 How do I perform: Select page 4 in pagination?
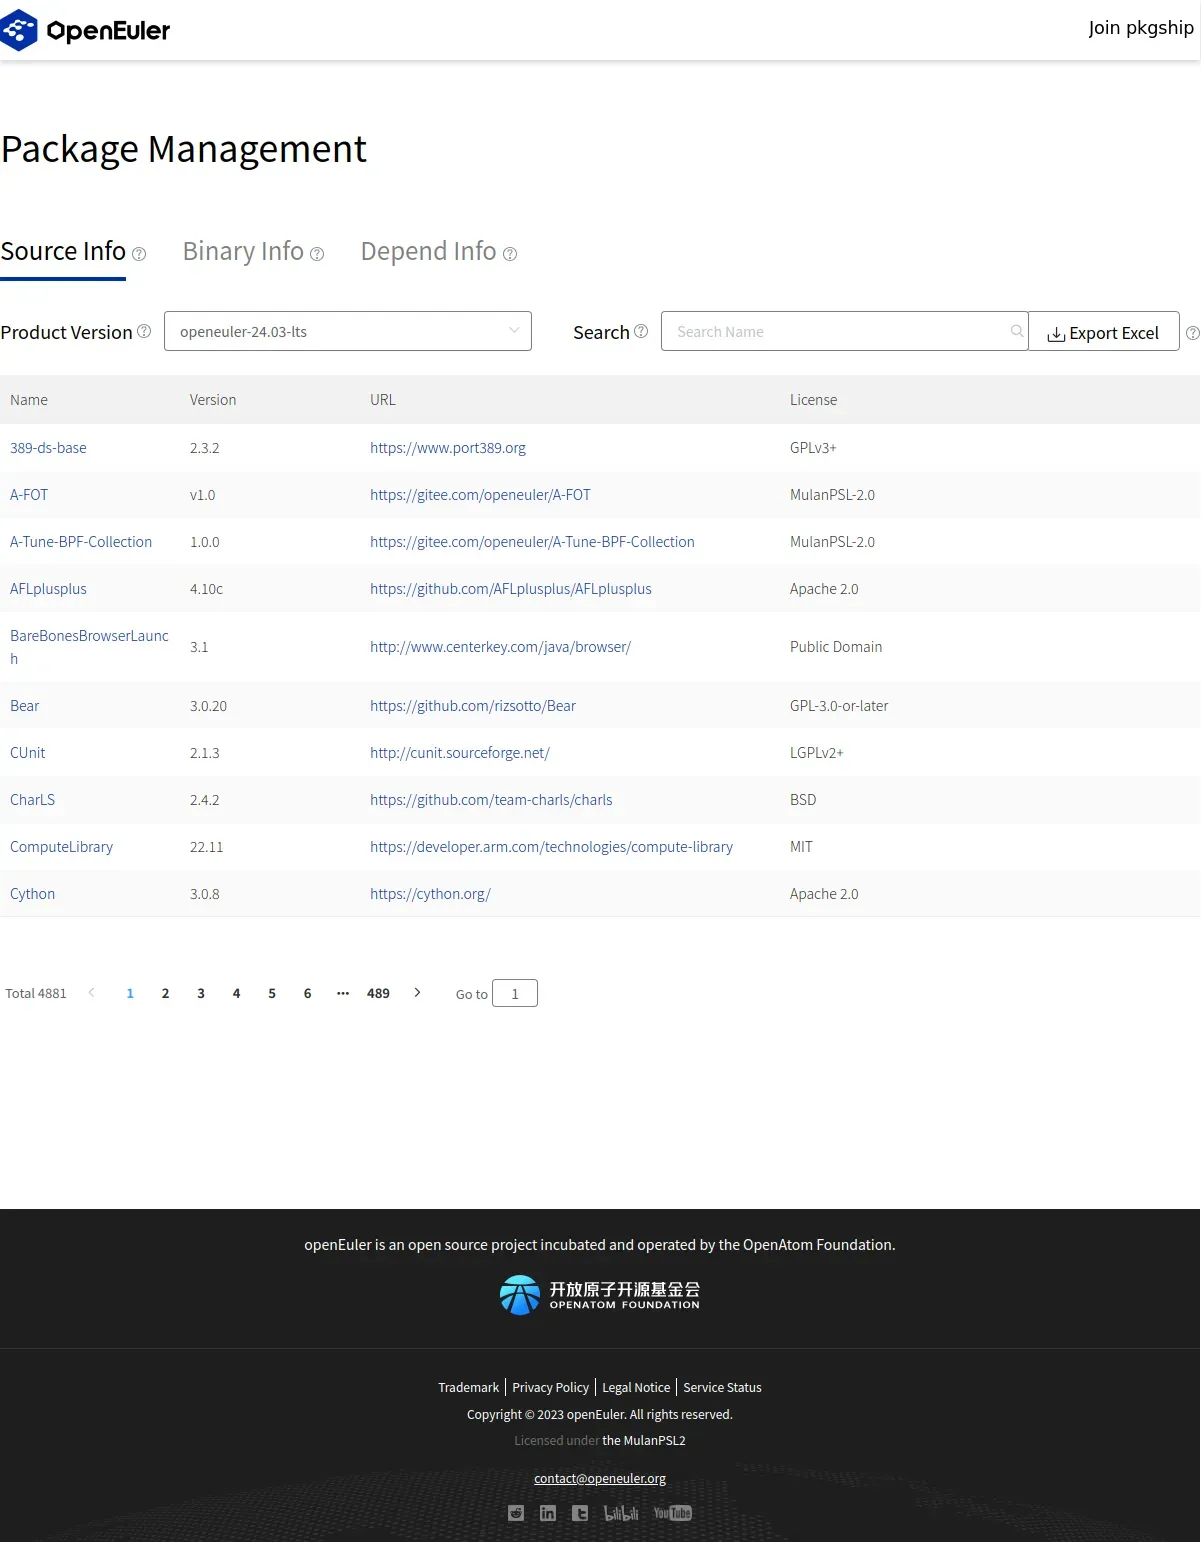coord(236,993)
